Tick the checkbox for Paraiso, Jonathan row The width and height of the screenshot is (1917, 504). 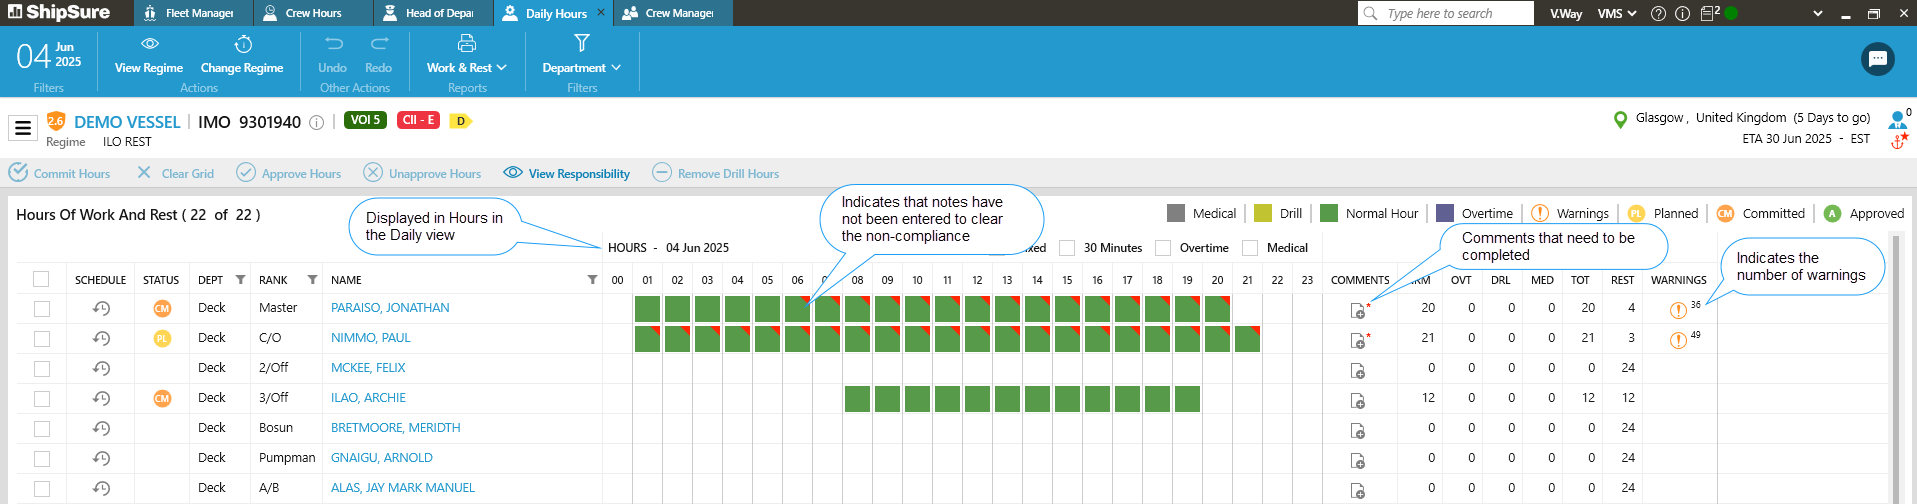pyautogui.click(x=41, y=308)
